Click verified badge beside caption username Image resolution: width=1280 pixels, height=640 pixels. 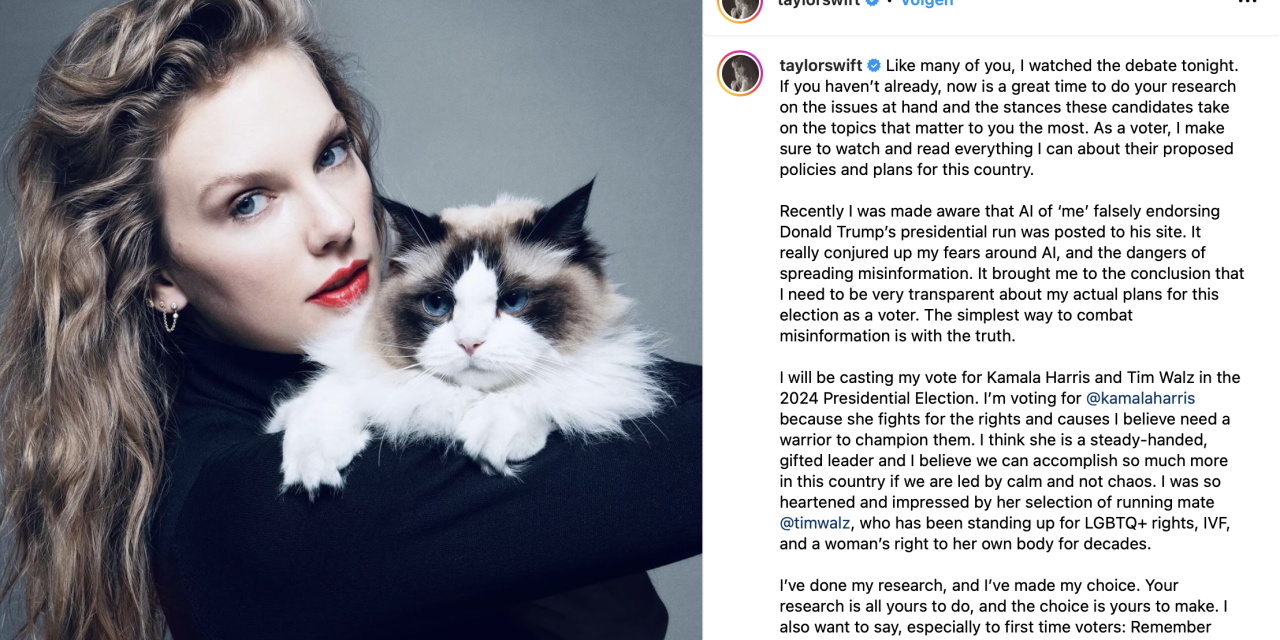point(873,66)
